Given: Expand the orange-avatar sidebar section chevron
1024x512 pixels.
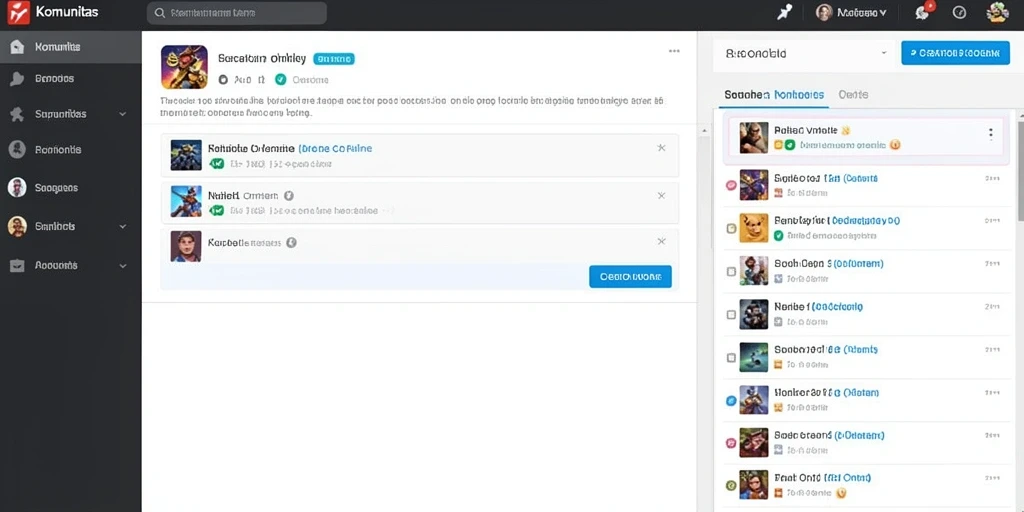Looking at the screenshot, I should tap(123, 227).
